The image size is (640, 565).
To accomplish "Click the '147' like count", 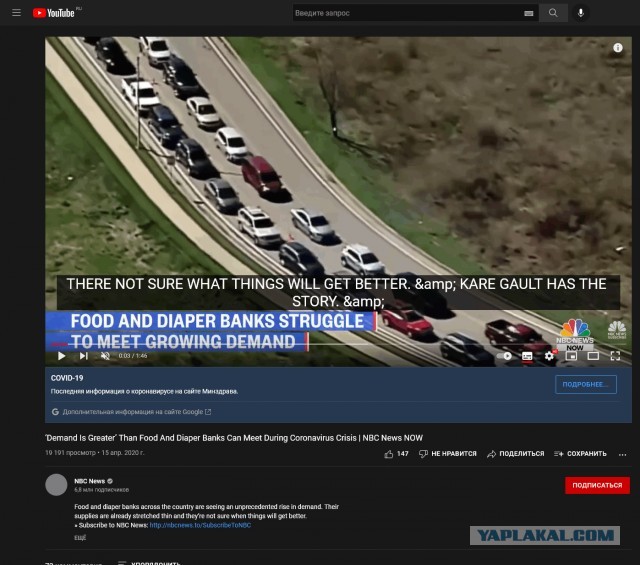I will [402, 454].
